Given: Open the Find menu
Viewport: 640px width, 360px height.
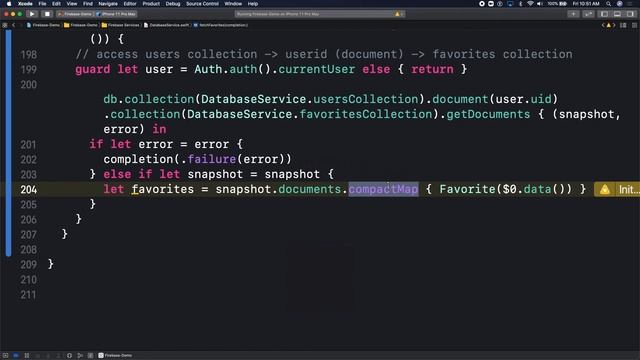Looking at the screenshot, I should point(88,4).
